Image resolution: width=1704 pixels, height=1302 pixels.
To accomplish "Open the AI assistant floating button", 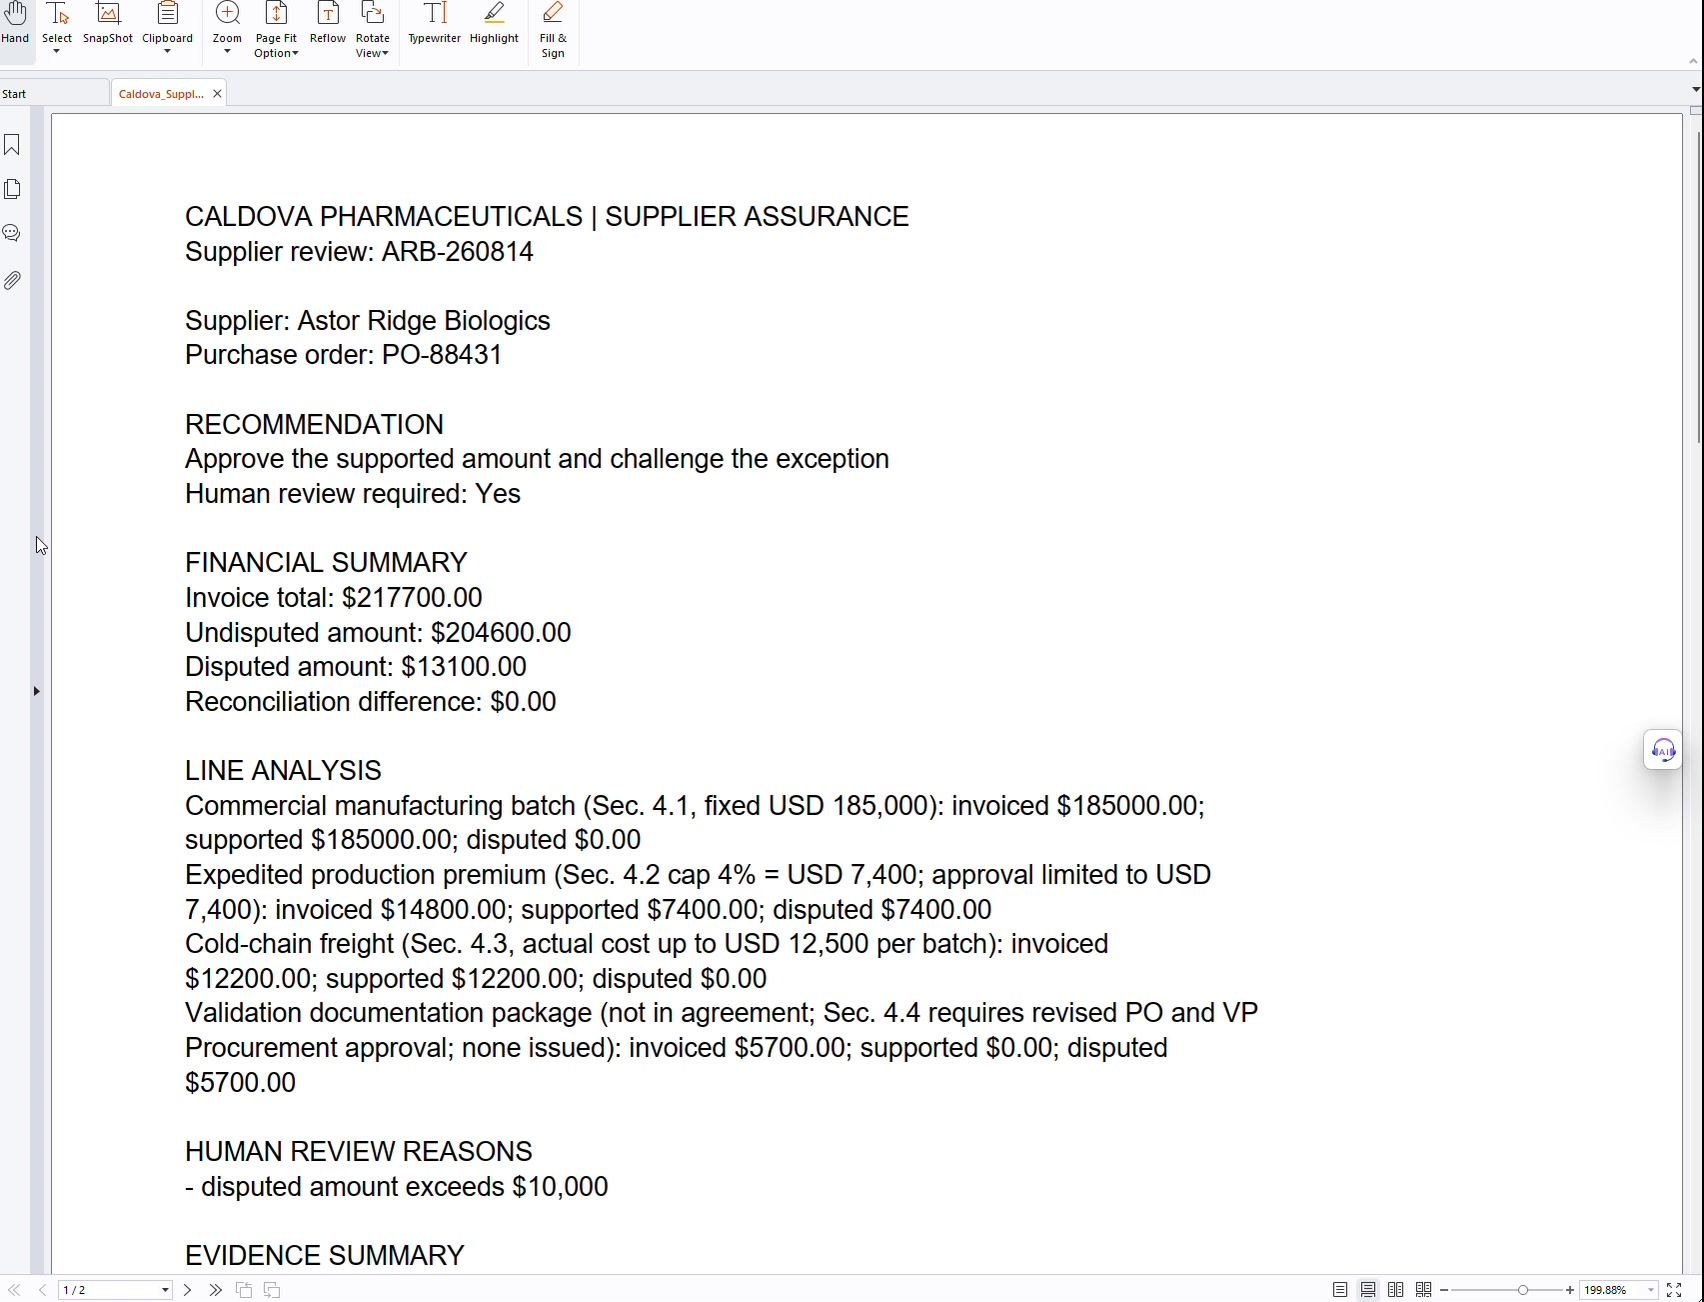I will (1663, 750).
